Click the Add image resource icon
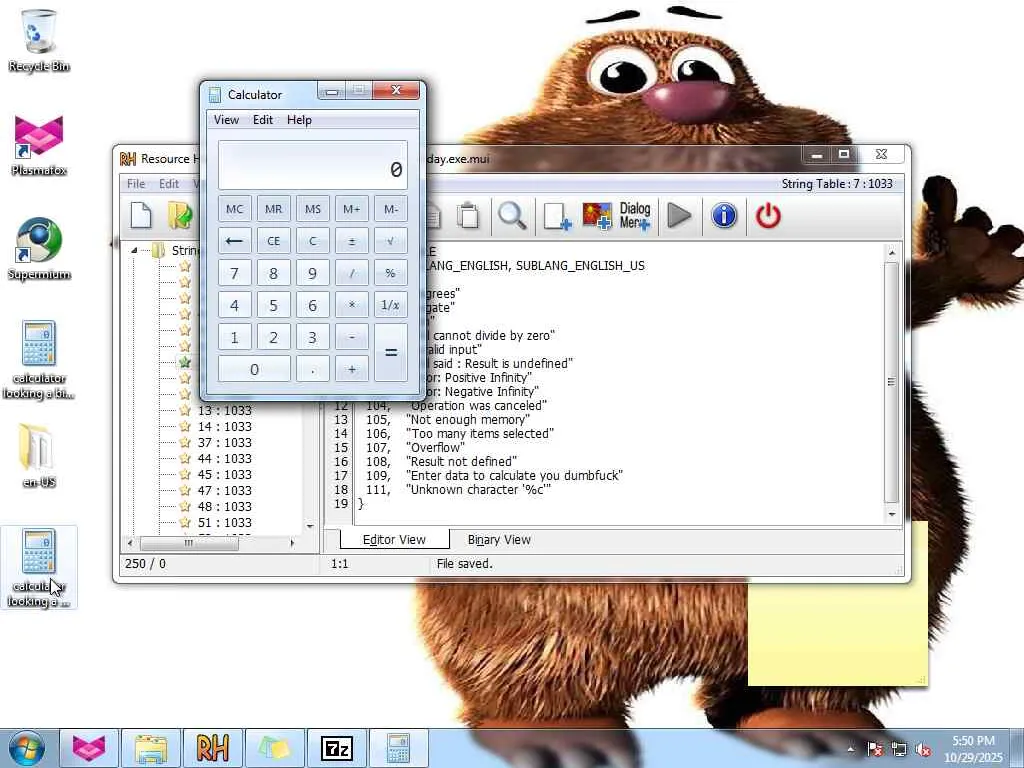 pos(597,216)
